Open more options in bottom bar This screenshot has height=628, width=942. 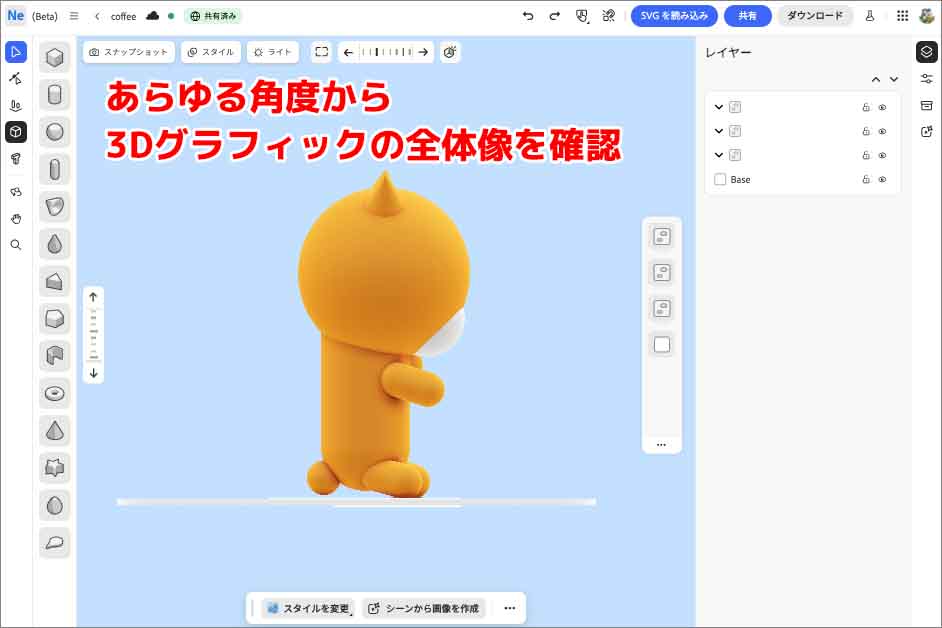click(x=509, y=608)
